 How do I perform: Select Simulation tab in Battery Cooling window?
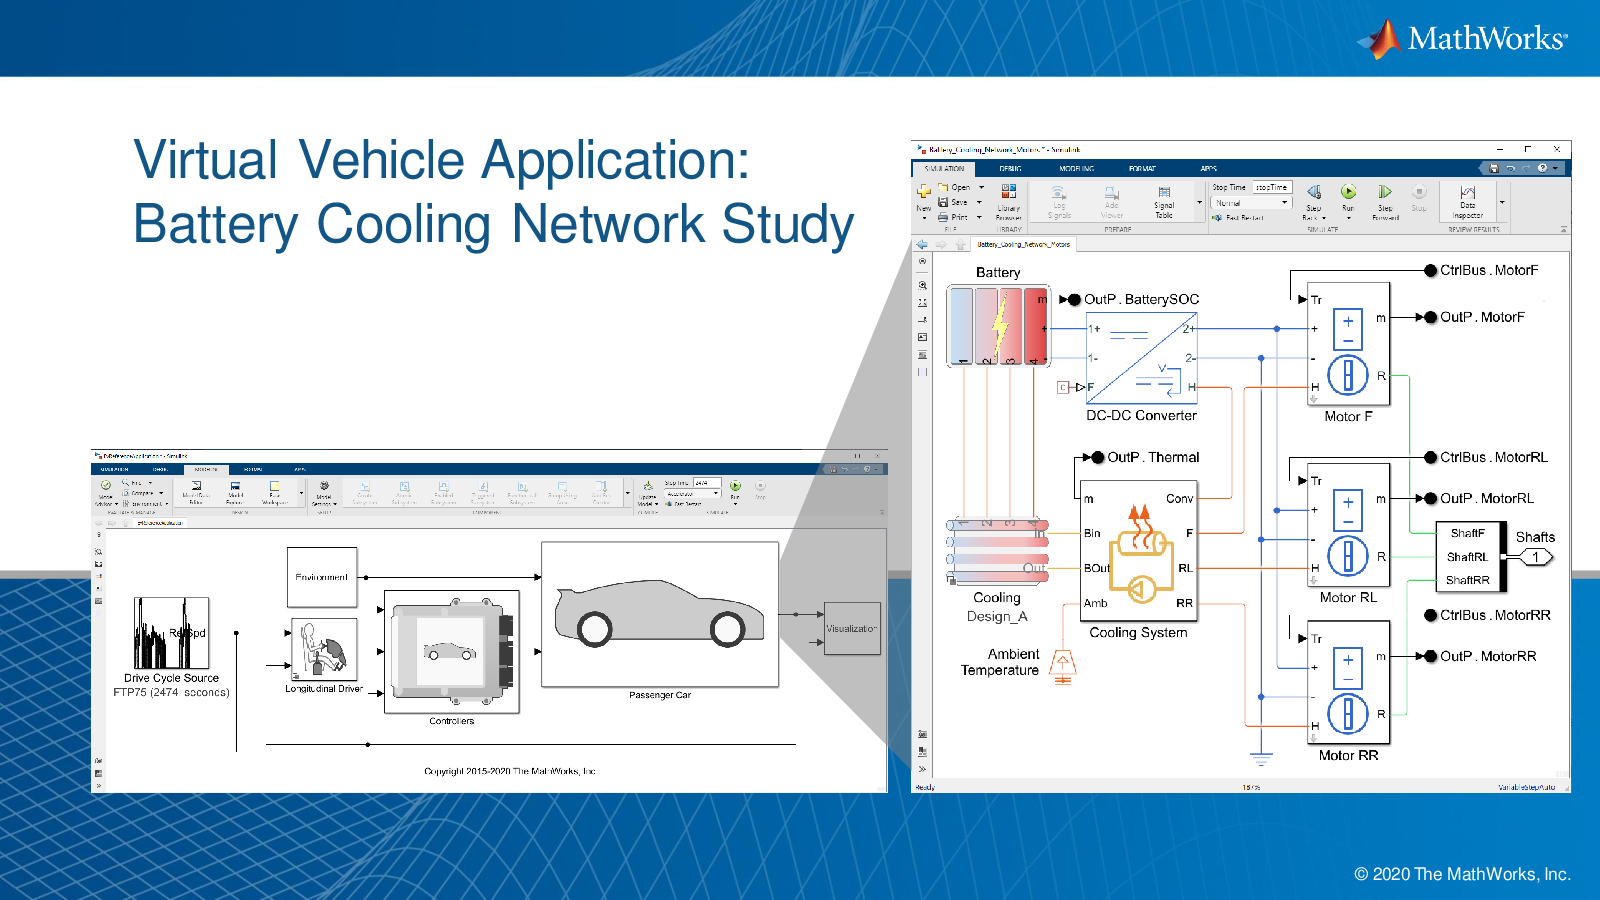[x=944, y=169]
